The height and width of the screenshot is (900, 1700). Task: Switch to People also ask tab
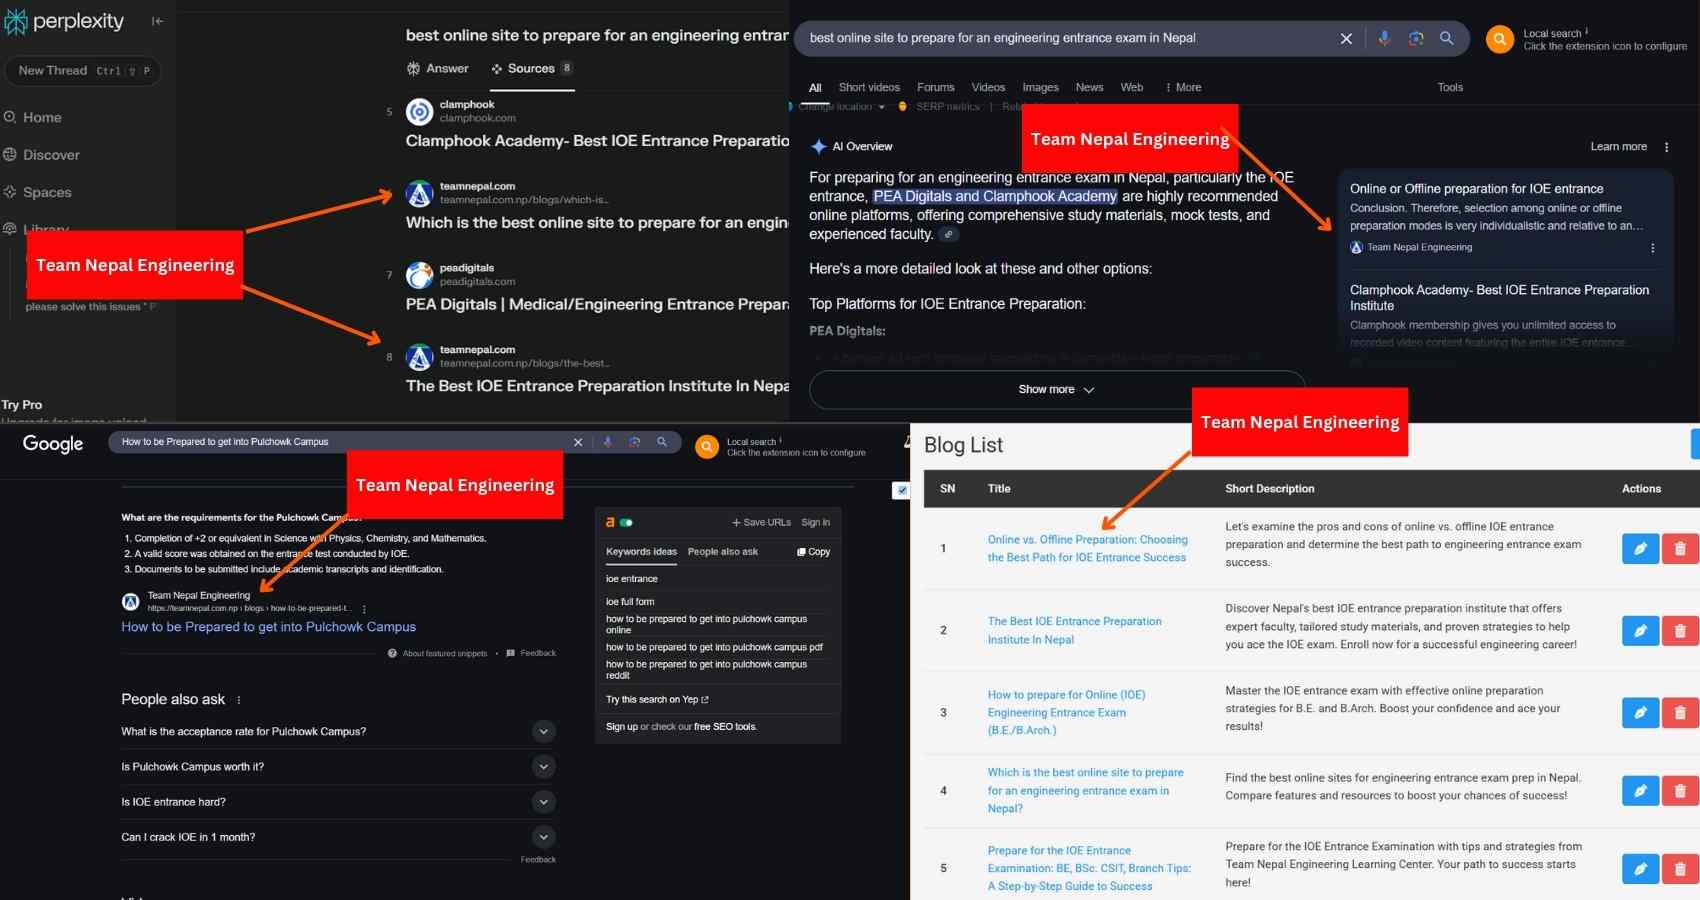point(722,552)
